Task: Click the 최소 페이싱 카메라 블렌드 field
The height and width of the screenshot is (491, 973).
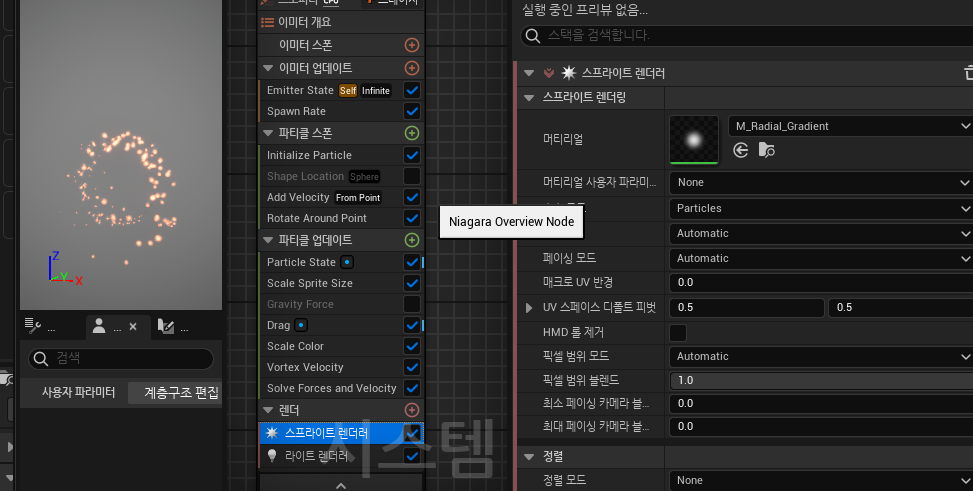Action: coord(821,403)
